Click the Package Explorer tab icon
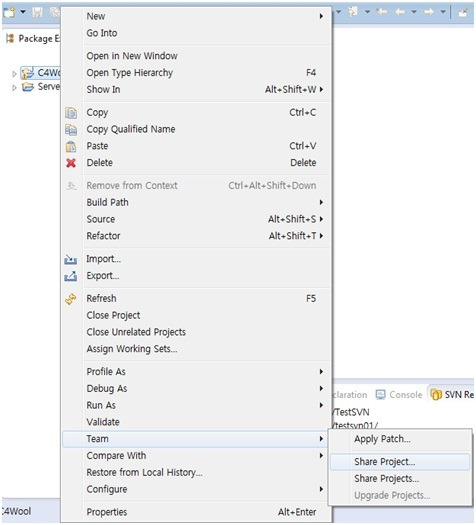476x525 pixels. pos(10,39)
